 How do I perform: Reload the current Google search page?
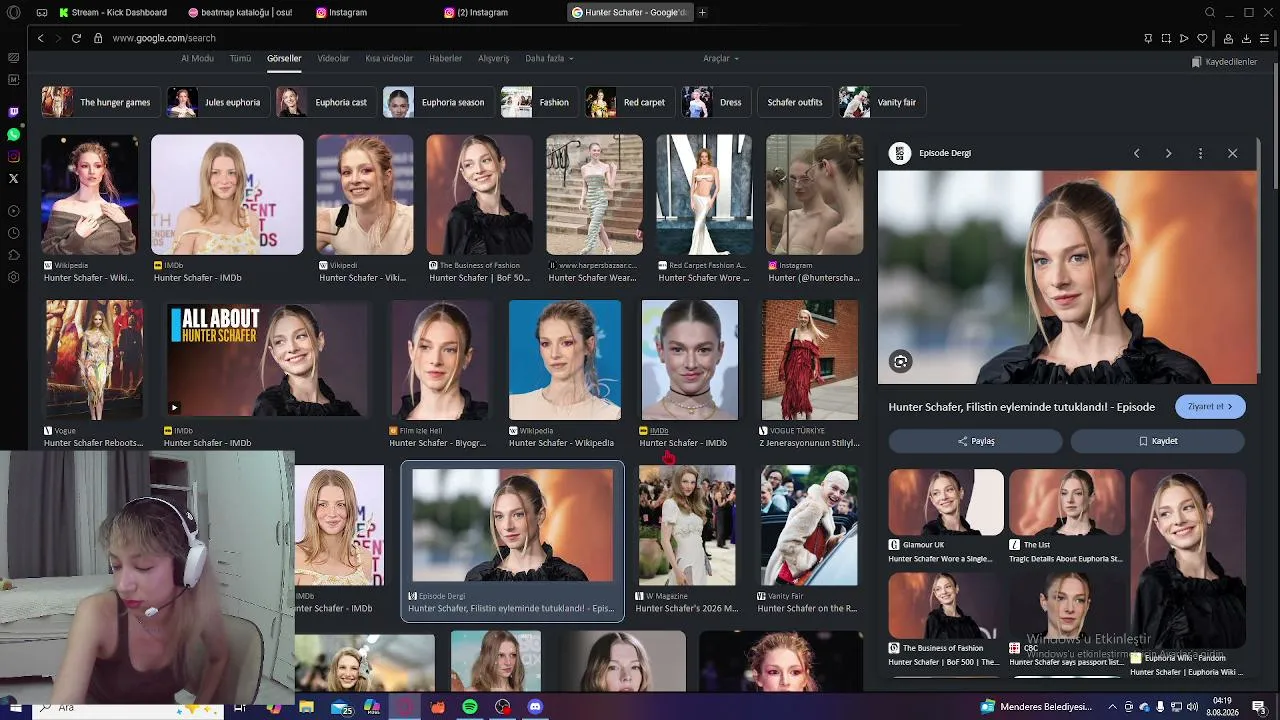(76, 38)
